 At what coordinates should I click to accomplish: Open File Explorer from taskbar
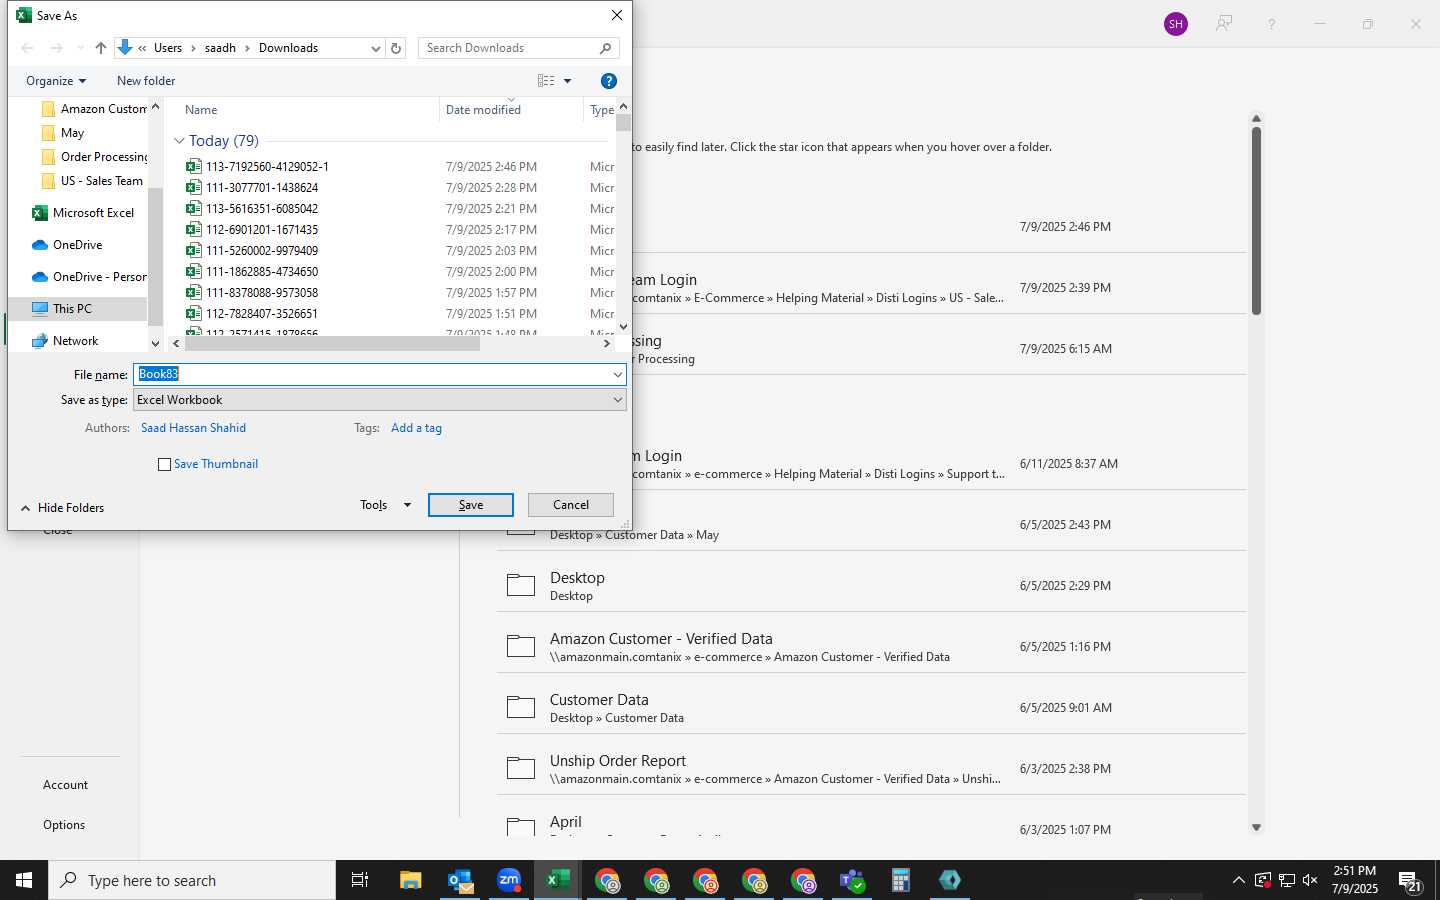coord(410,880)
